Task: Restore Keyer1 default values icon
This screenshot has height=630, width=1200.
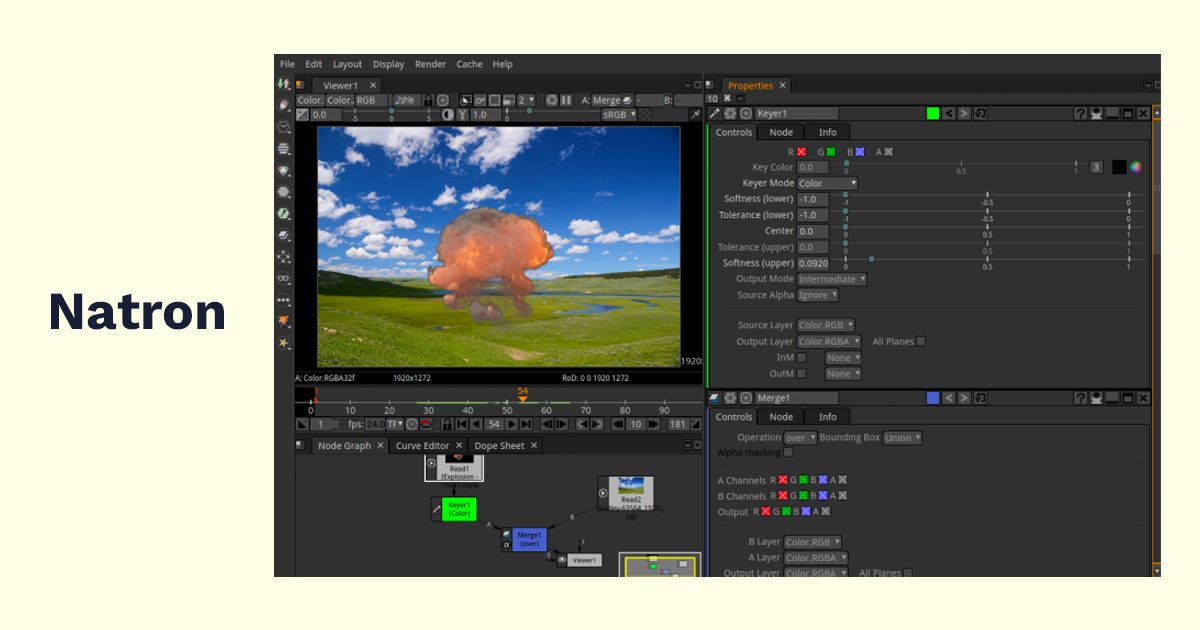Action: click(x=980, y=113)
